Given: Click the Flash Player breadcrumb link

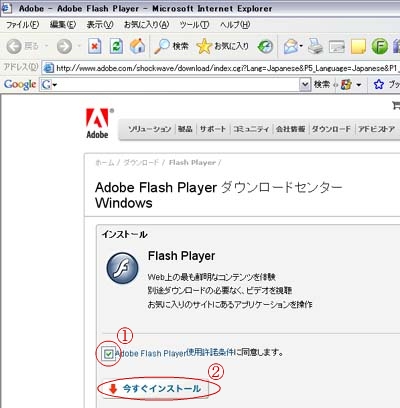Looking at the screenshot, I should 192,163.
